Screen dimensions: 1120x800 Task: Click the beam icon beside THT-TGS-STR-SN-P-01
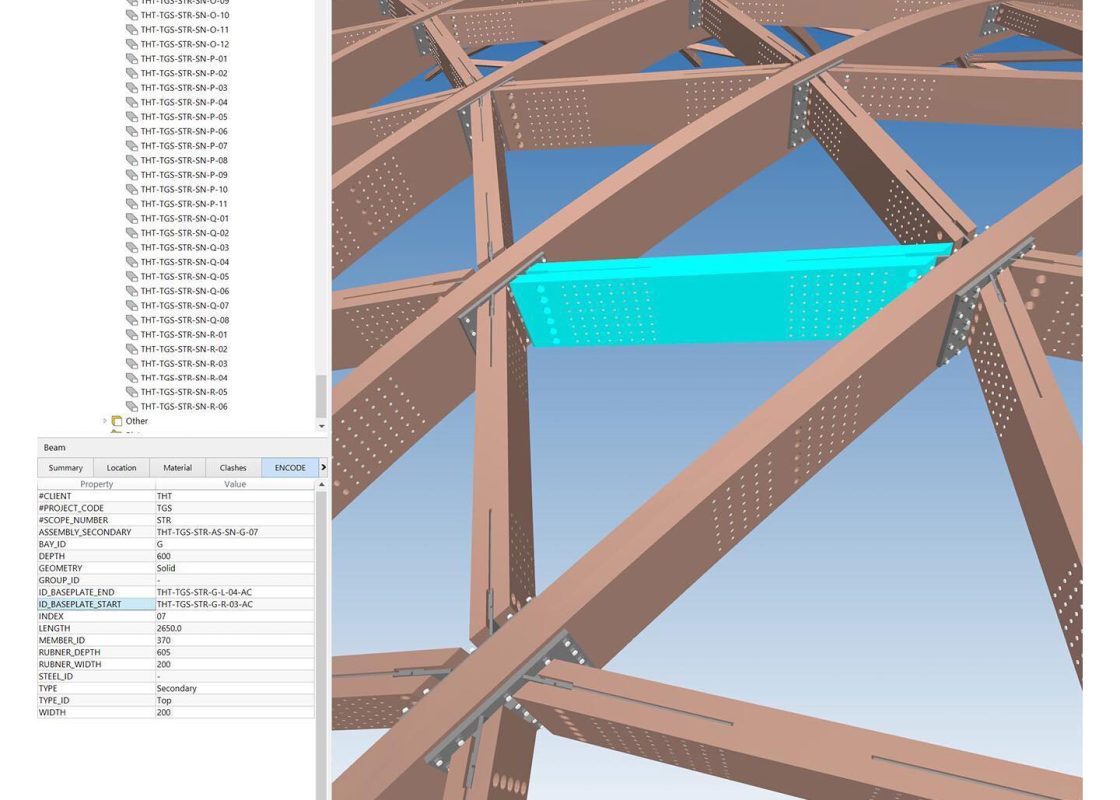coord(132,59)
